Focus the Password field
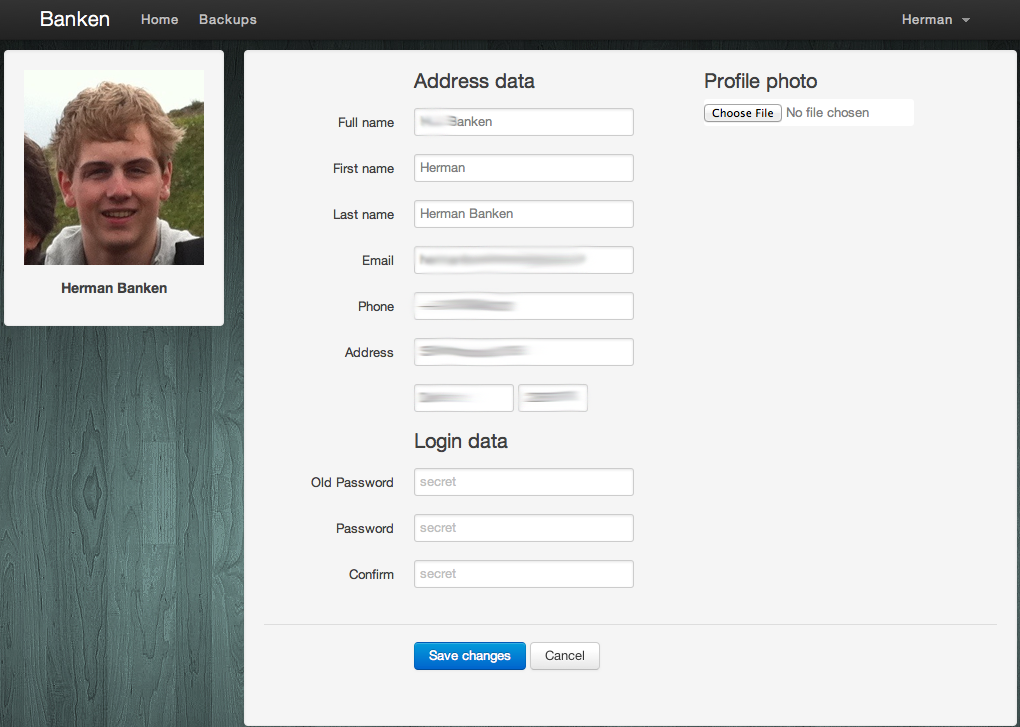 [524, 528]
